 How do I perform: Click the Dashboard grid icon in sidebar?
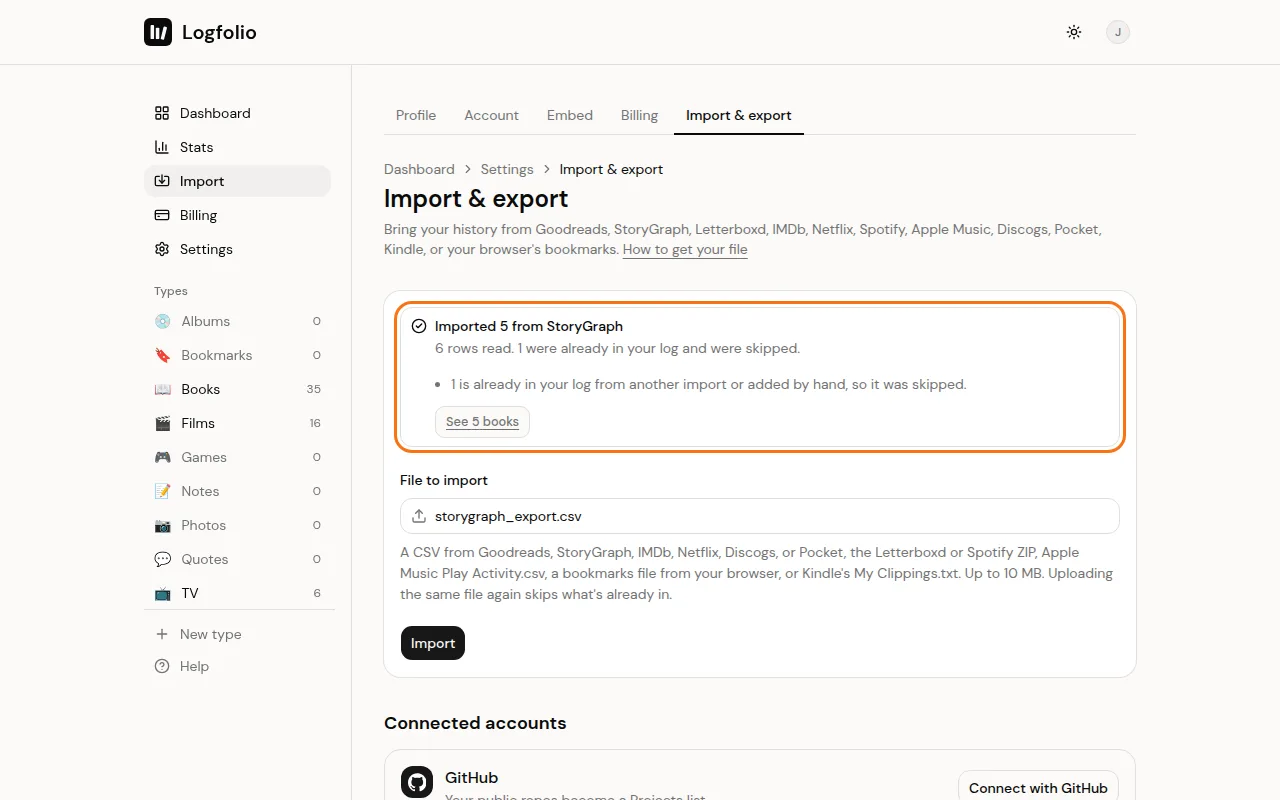tap(162, 113)
